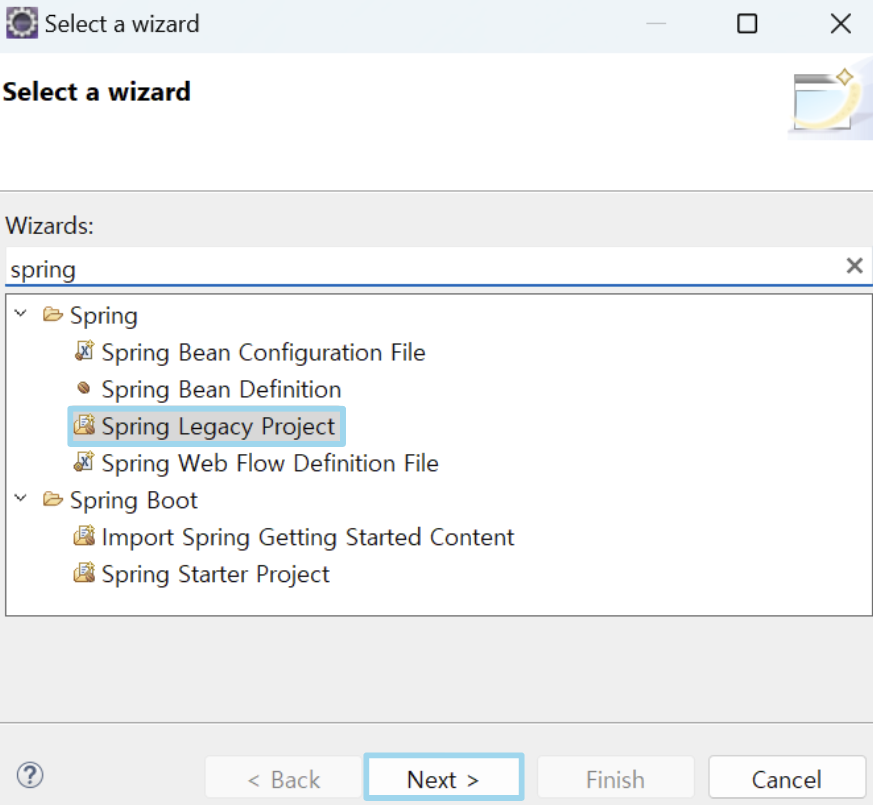Click the Spring Legacy Project icon

[84, 425]
